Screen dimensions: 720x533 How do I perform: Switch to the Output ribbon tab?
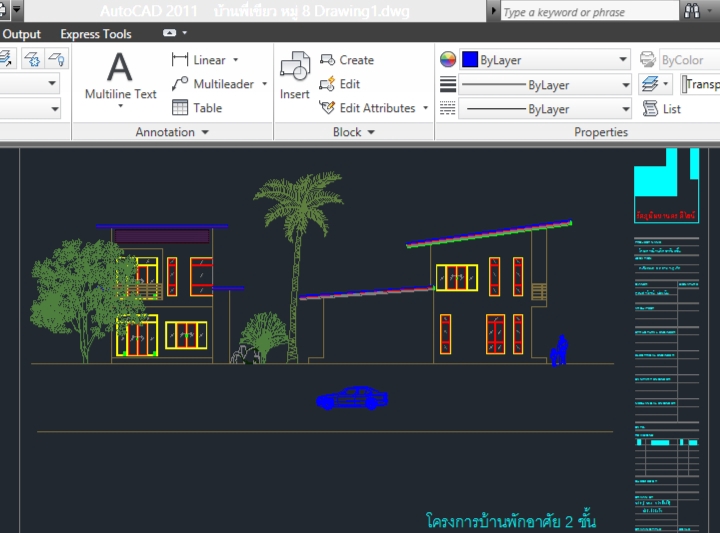[21, 34]
